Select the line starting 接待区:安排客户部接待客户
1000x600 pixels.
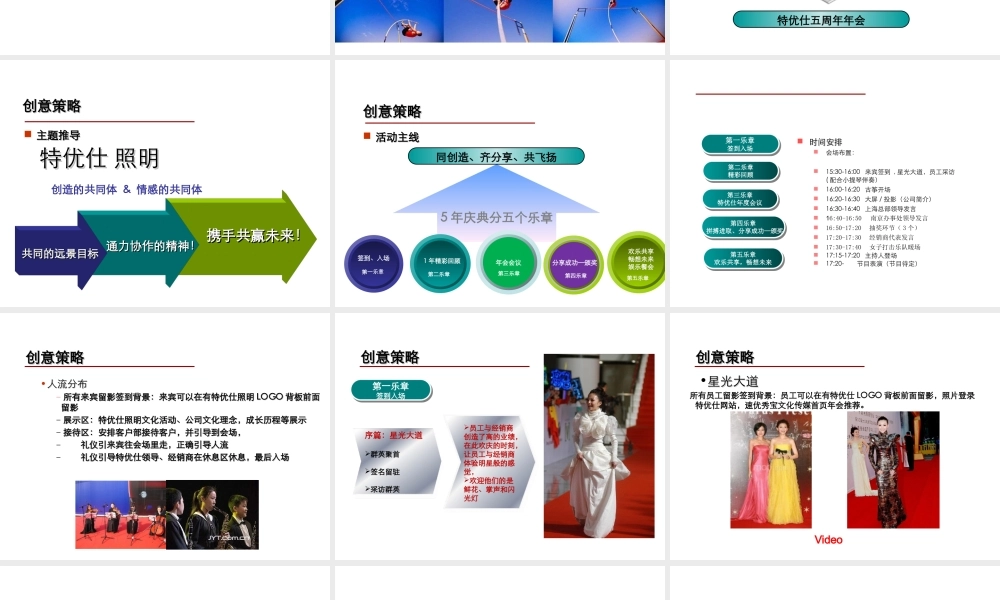pos(152,432)
